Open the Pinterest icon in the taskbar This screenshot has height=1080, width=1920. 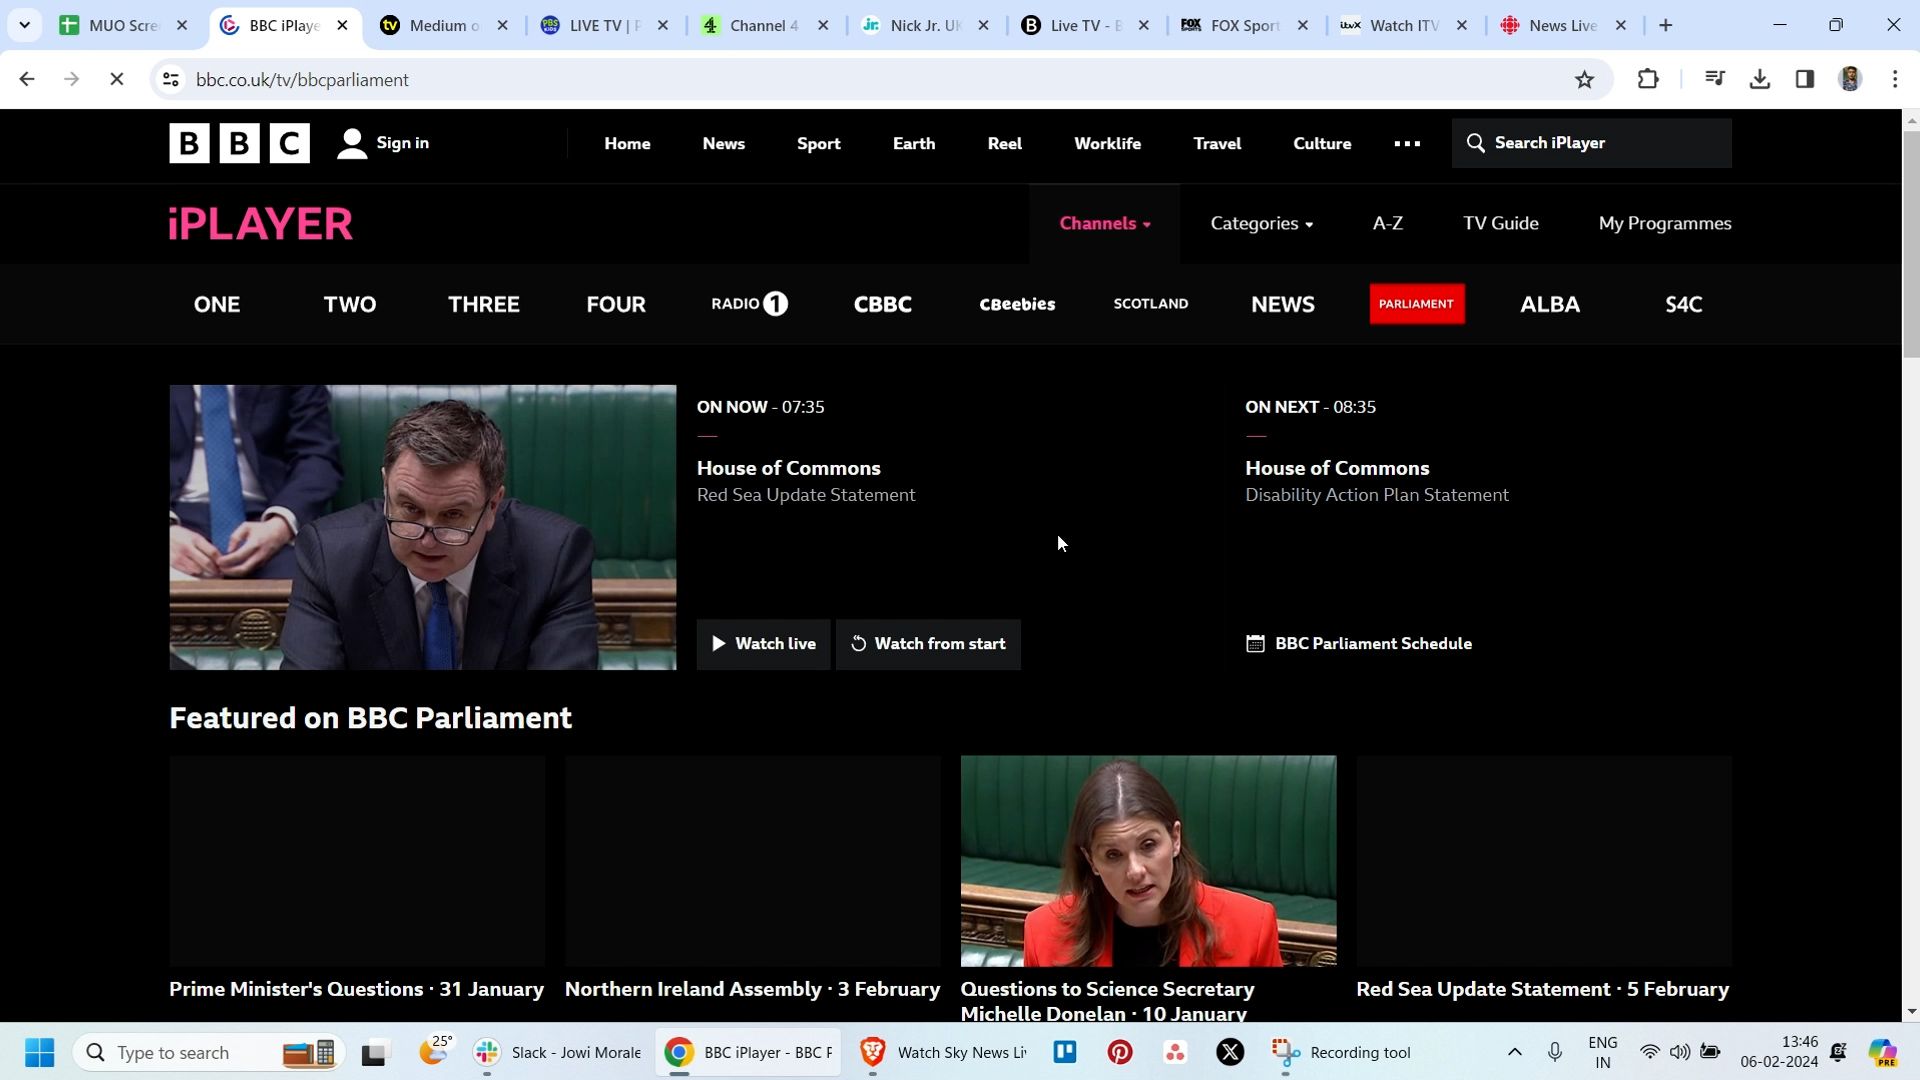tap(1119, 1052)
